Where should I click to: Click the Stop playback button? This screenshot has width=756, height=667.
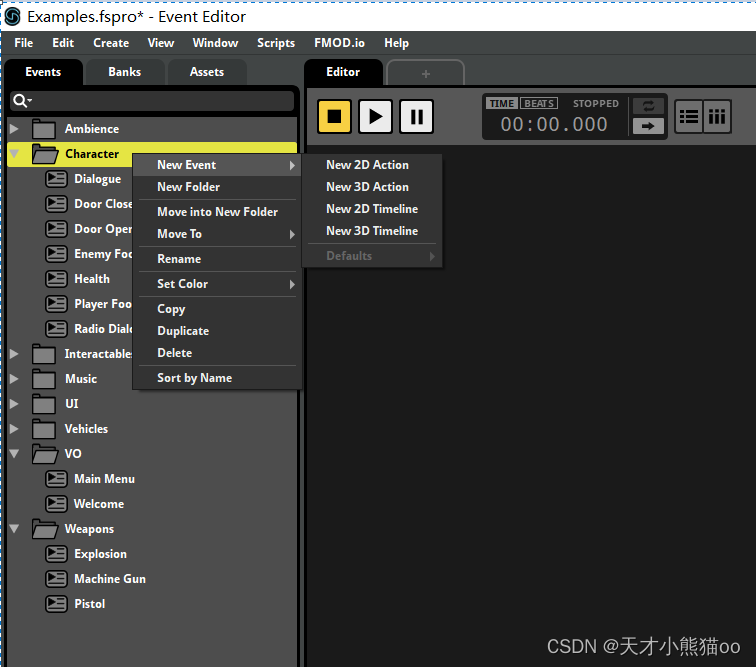point(334,116)
